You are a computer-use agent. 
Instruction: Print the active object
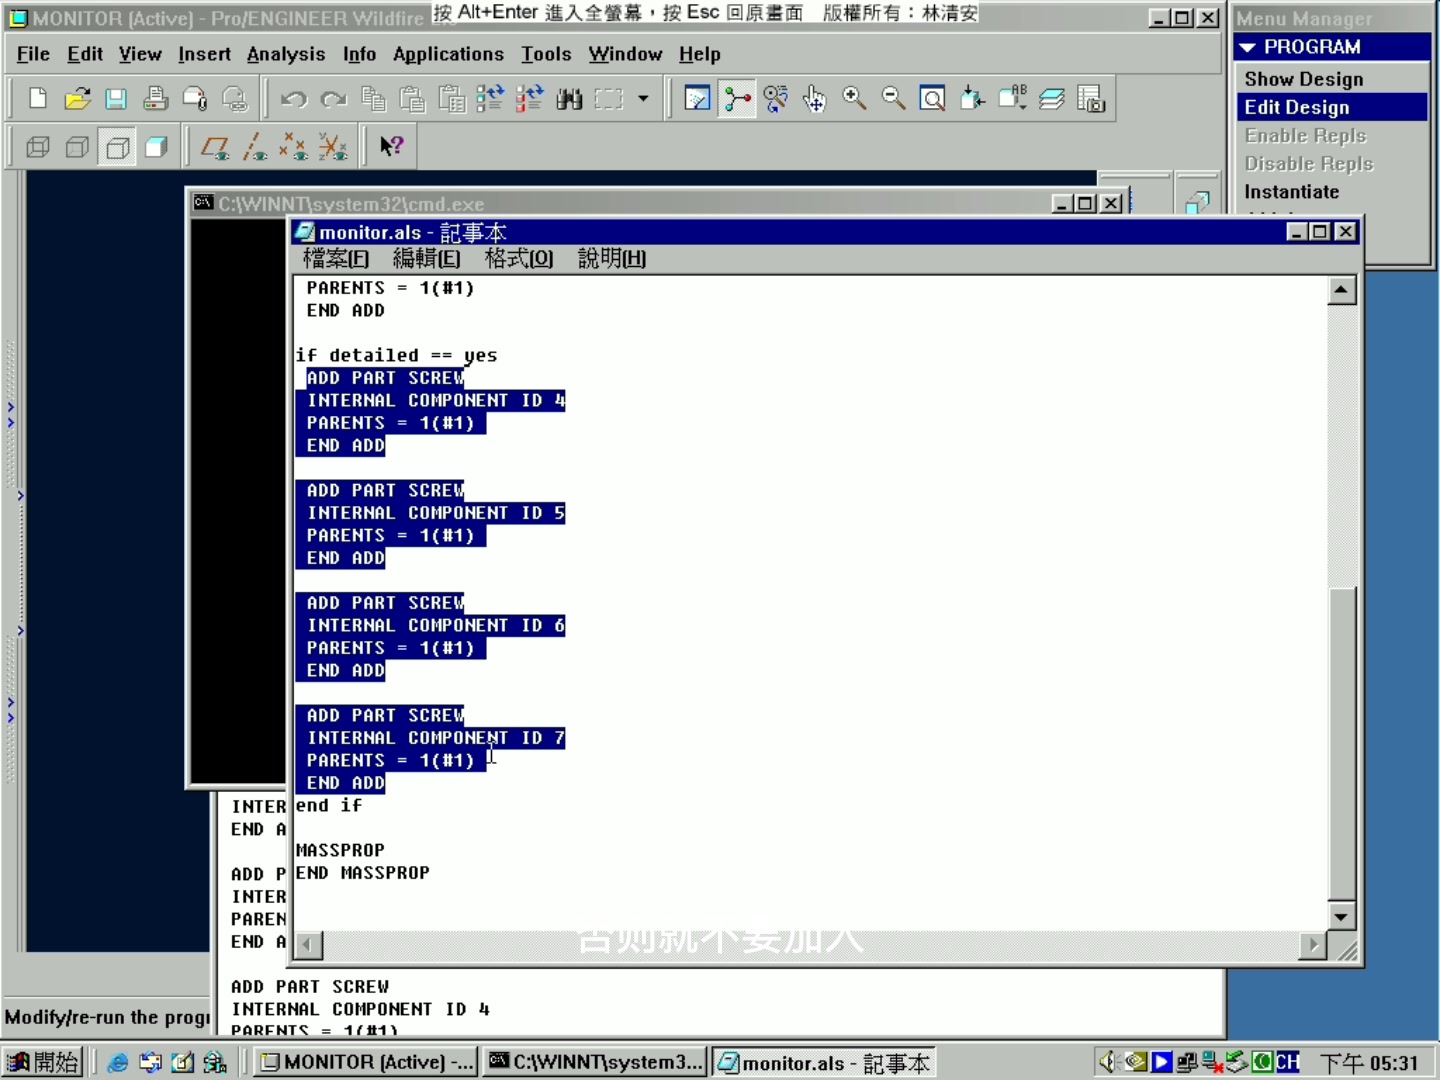coord(156,98)
